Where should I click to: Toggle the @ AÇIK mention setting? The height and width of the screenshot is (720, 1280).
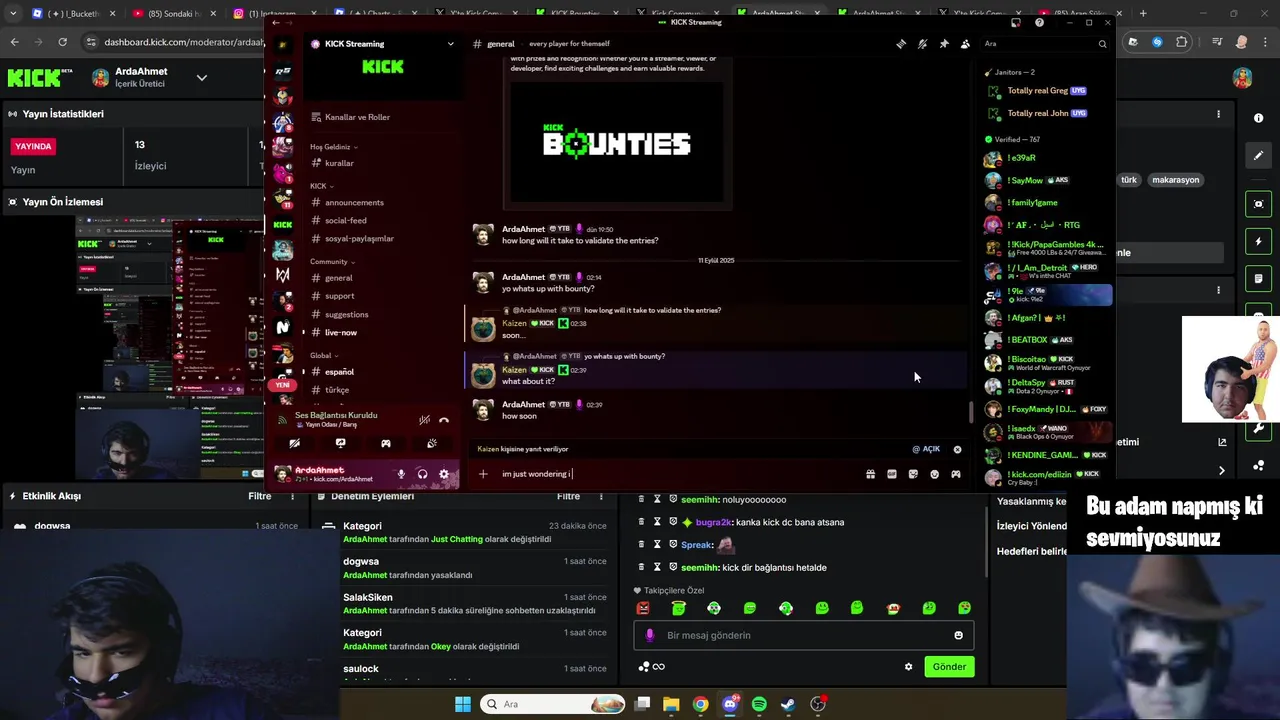coord(926,449)
